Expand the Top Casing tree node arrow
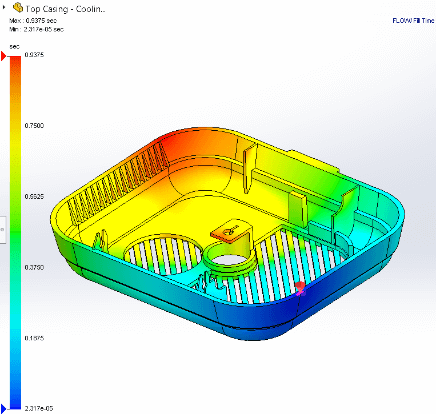Image resolution: width=436 pixels, height=414 pixels. click(4, 7)
